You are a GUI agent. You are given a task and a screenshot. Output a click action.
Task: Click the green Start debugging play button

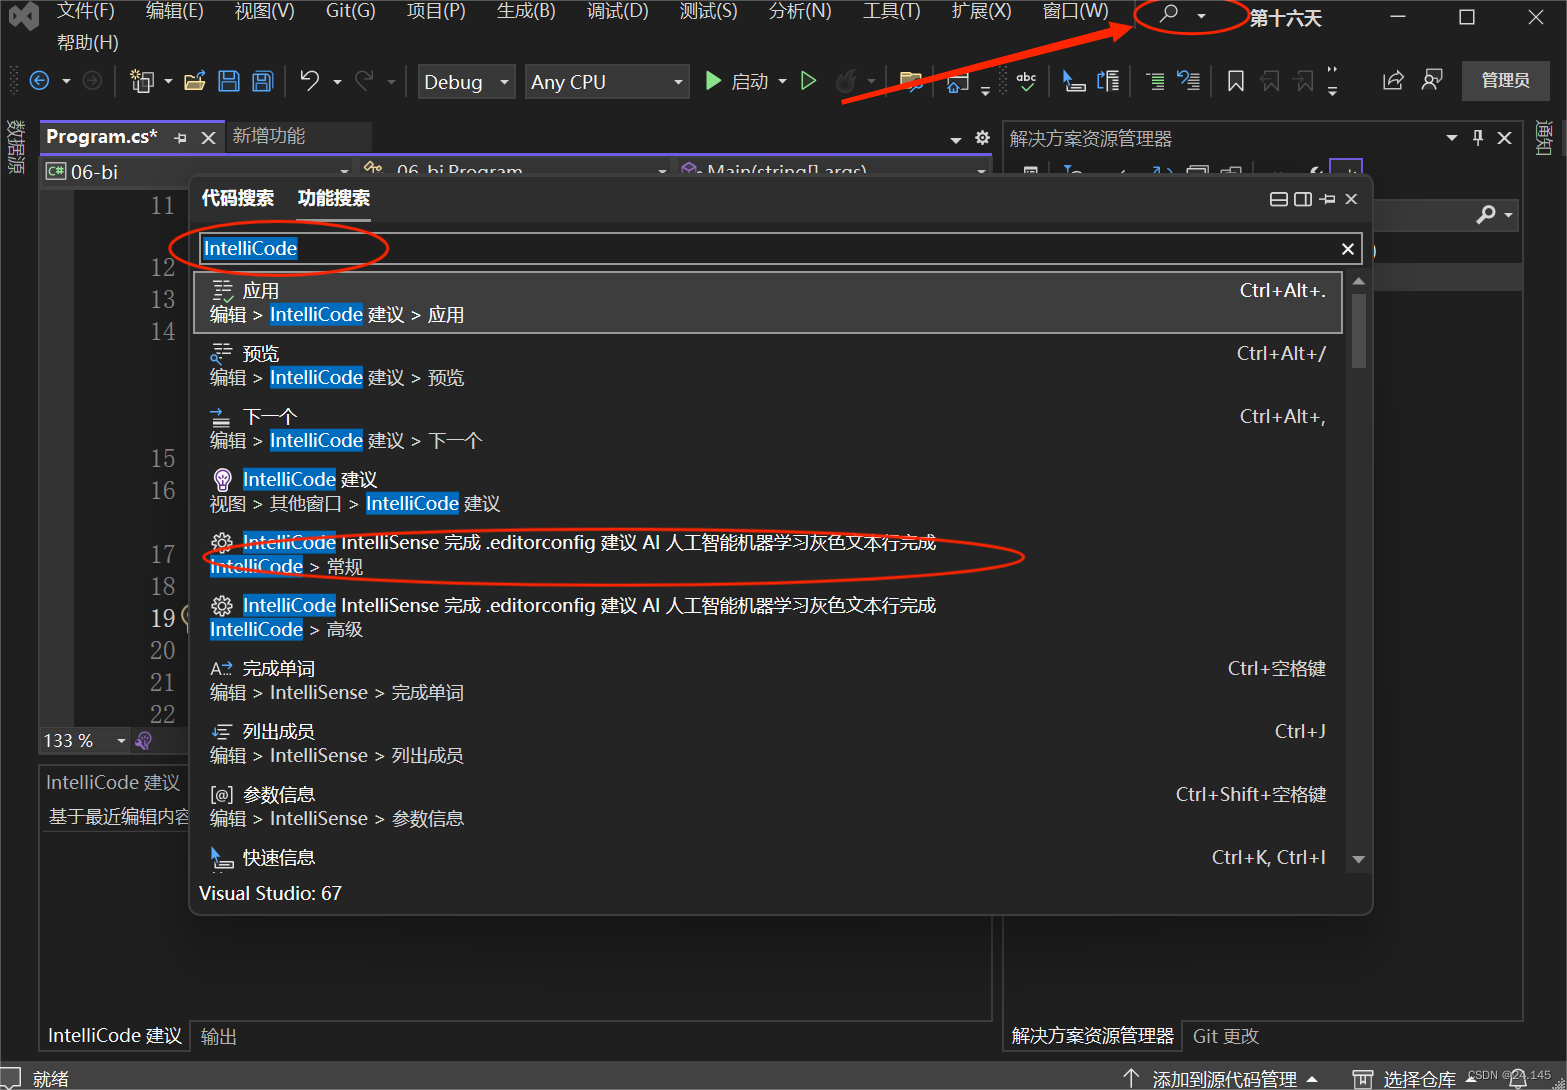713,81
